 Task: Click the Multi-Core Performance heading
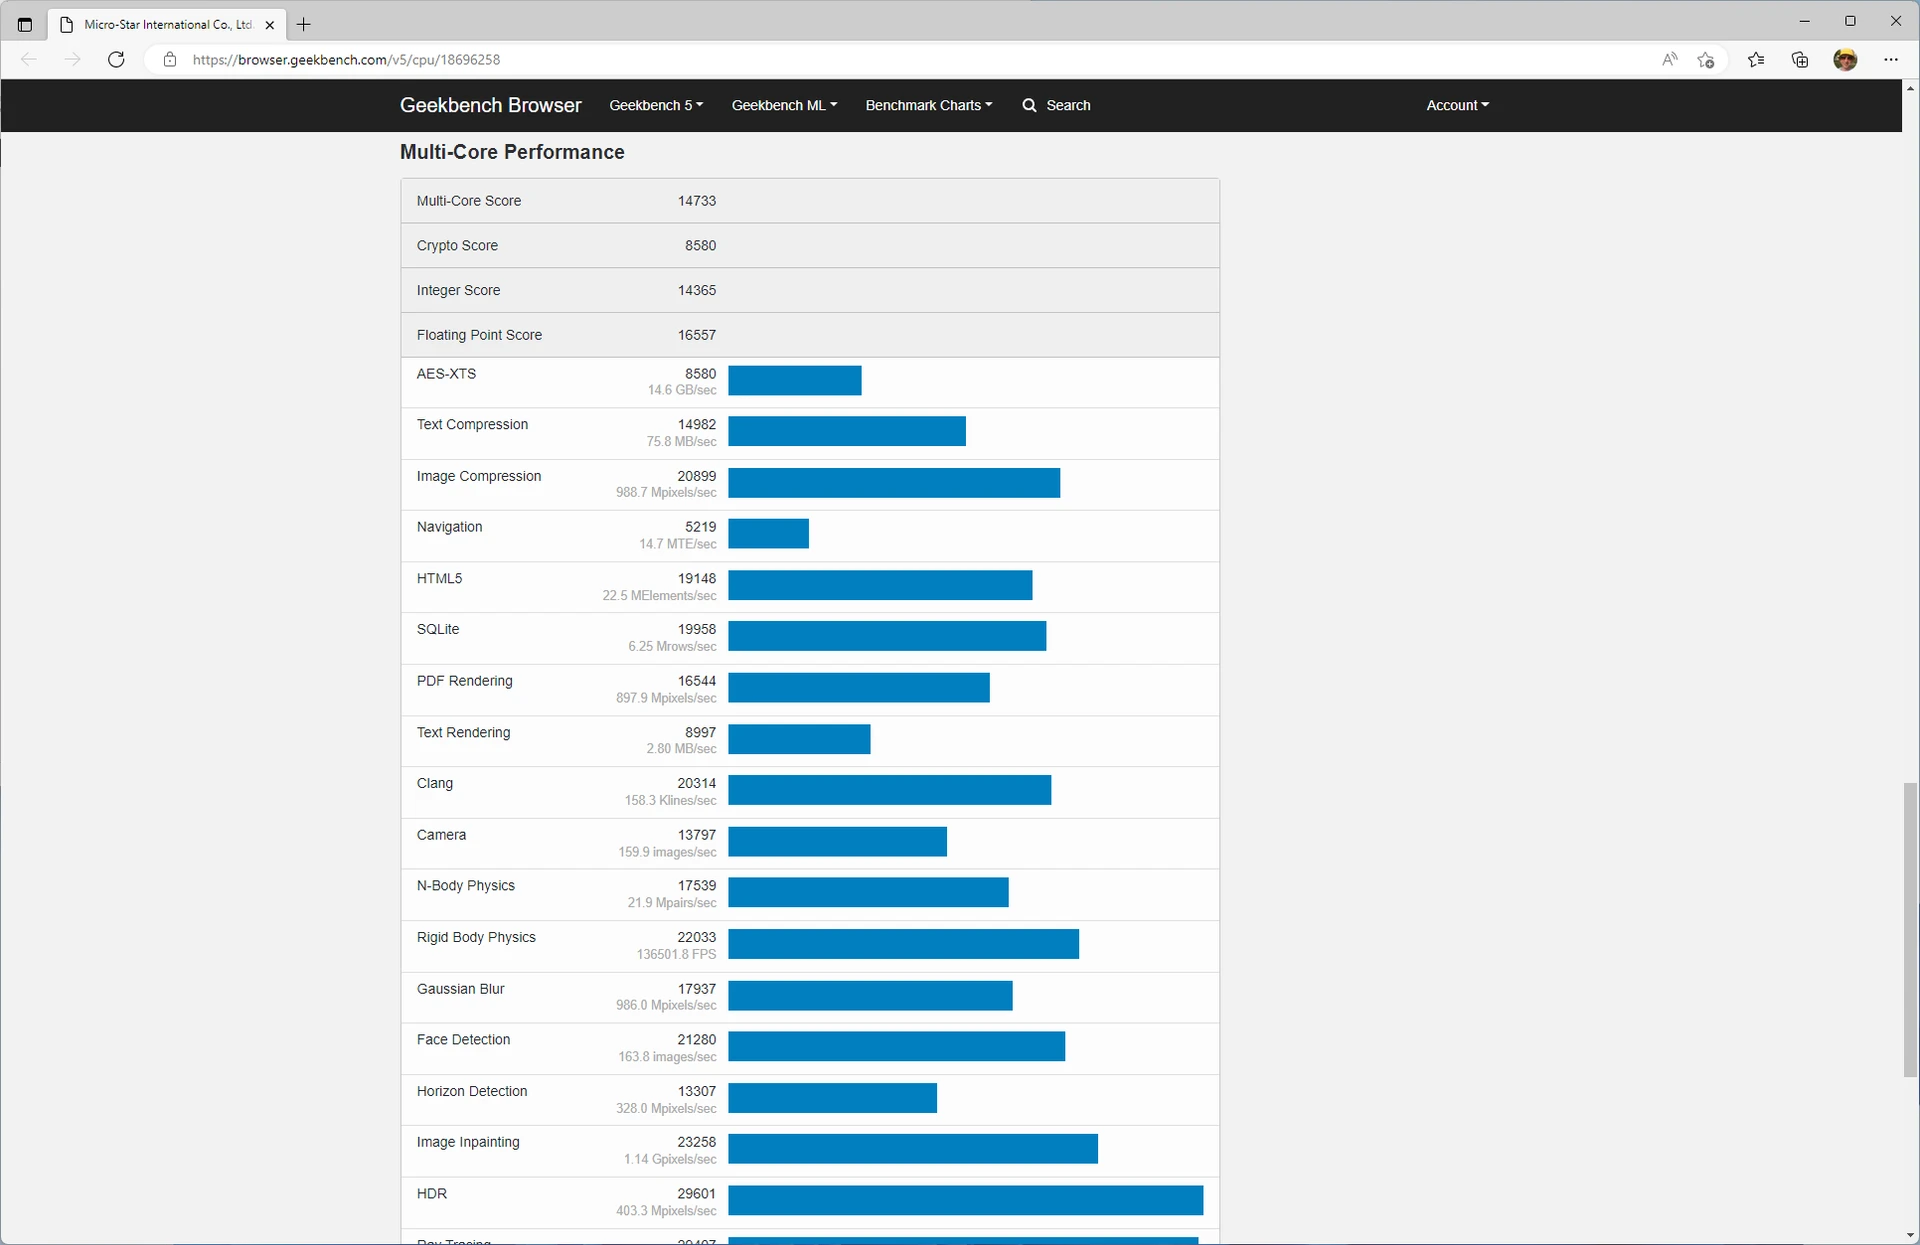pos(512,152)
